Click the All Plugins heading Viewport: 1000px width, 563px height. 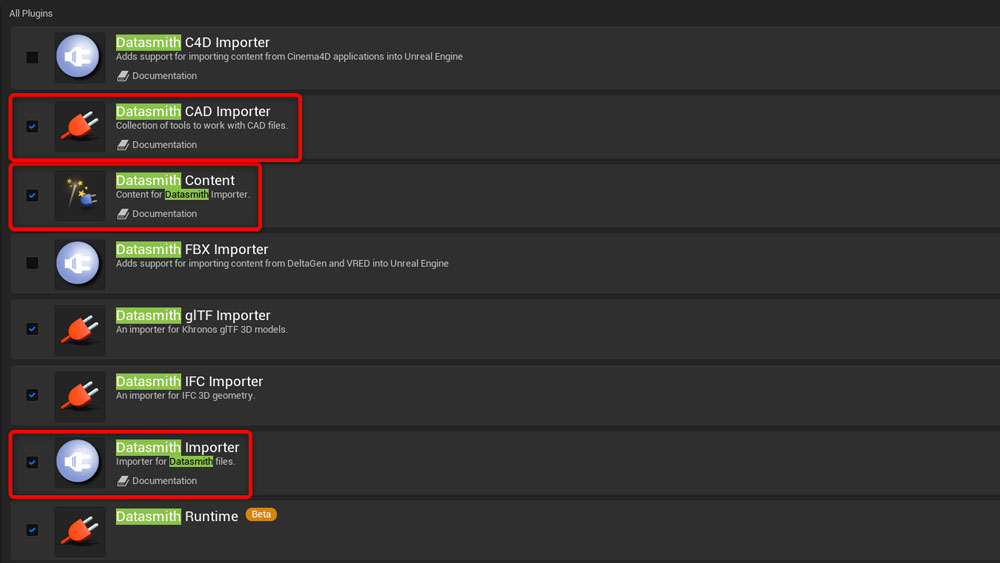[31, 13]
